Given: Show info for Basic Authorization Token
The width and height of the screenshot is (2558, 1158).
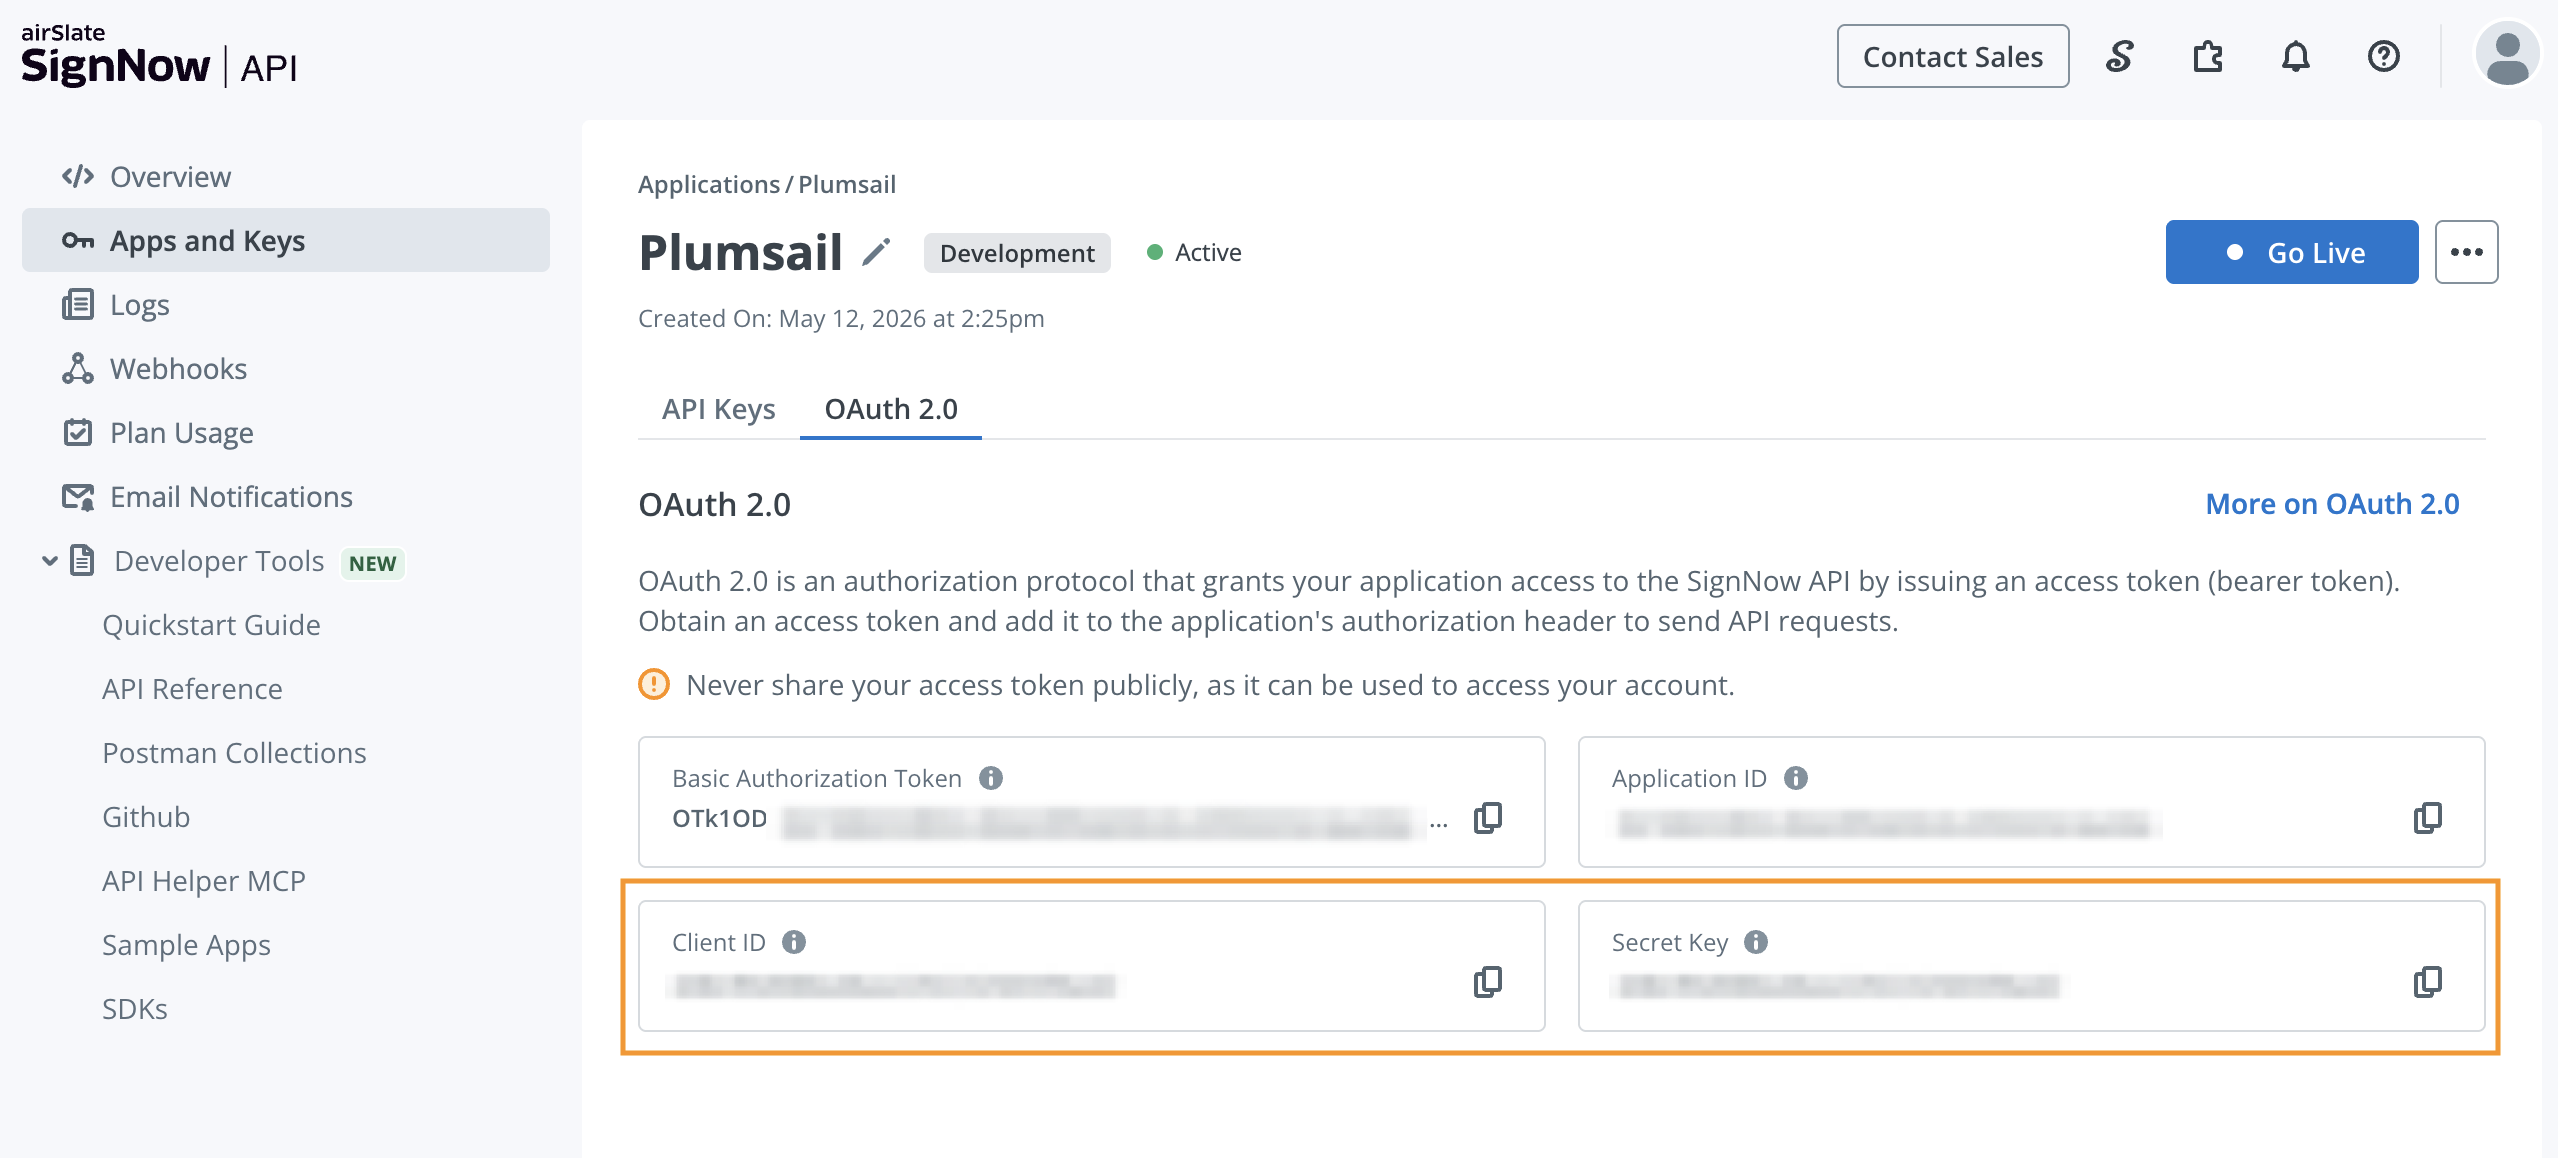Looking at the screenshot, I should tap(991, 778).
